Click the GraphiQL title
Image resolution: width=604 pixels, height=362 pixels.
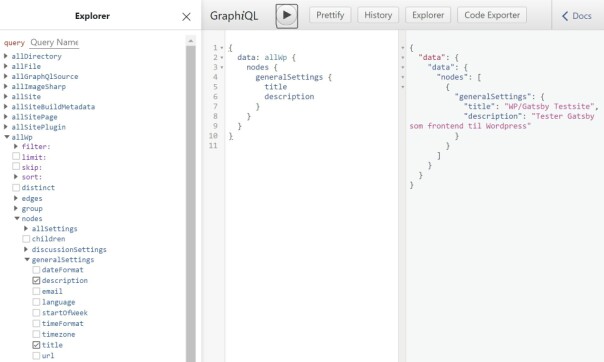[x=234, y=16]
